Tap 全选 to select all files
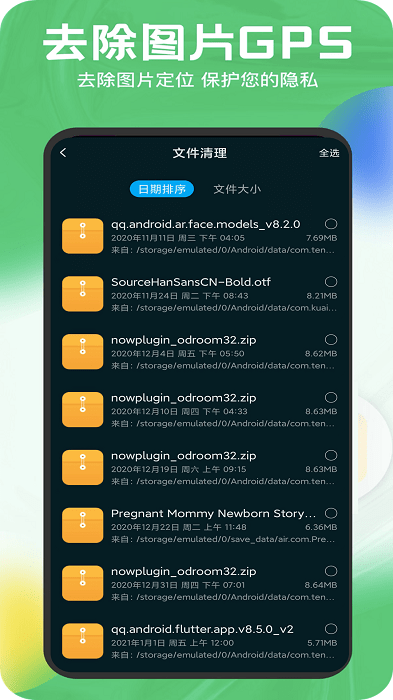Screen dimensions: 393x700 coord(329,153)
